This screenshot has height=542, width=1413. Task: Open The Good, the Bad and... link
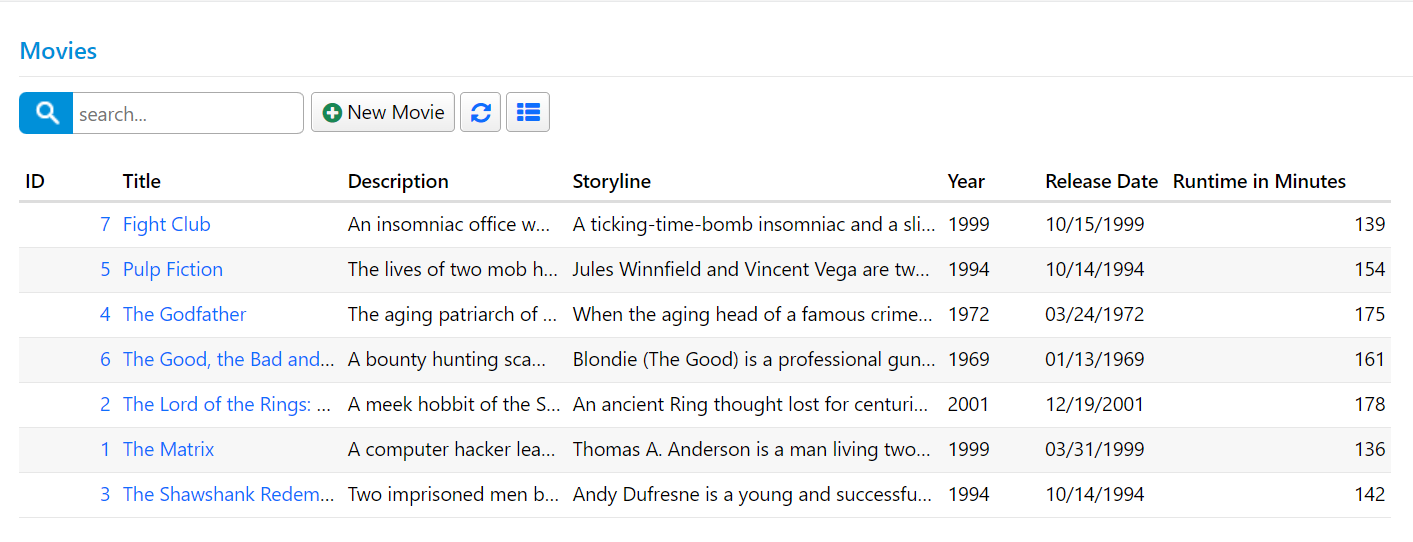click(x=228, y=359)
